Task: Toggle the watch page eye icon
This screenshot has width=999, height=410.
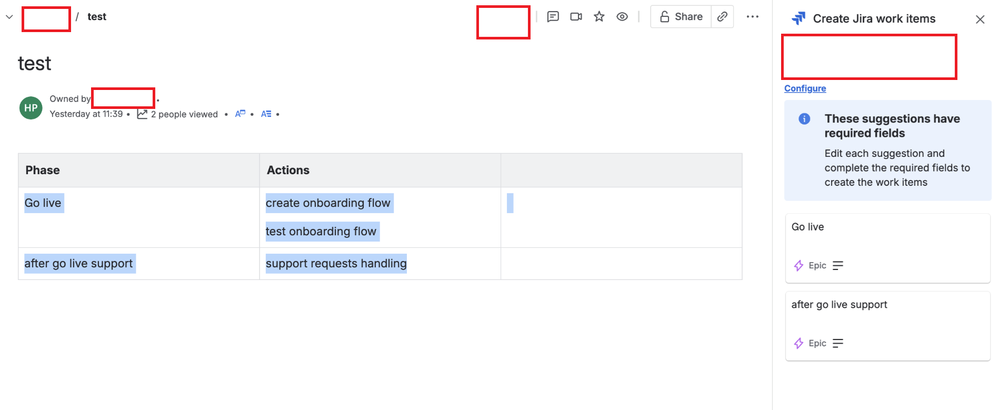Action: pos(622,17)
